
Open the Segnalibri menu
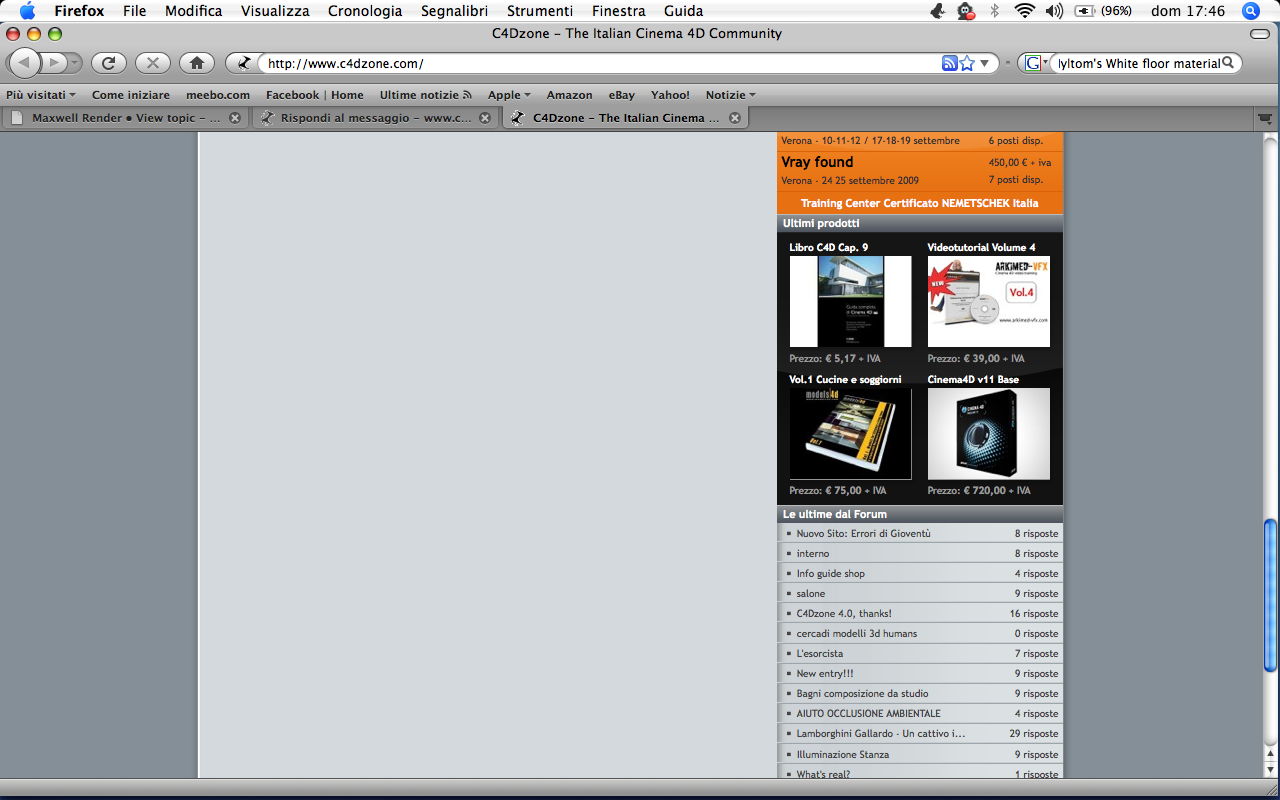click(454, 11)
